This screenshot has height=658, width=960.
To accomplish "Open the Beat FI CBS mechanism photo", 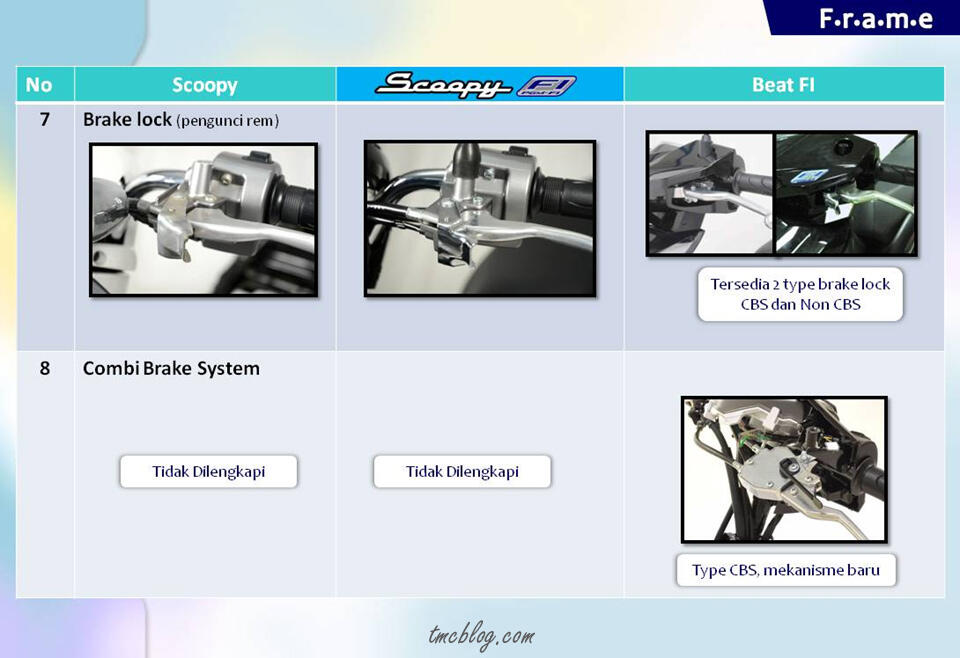I will coord(784,469).
